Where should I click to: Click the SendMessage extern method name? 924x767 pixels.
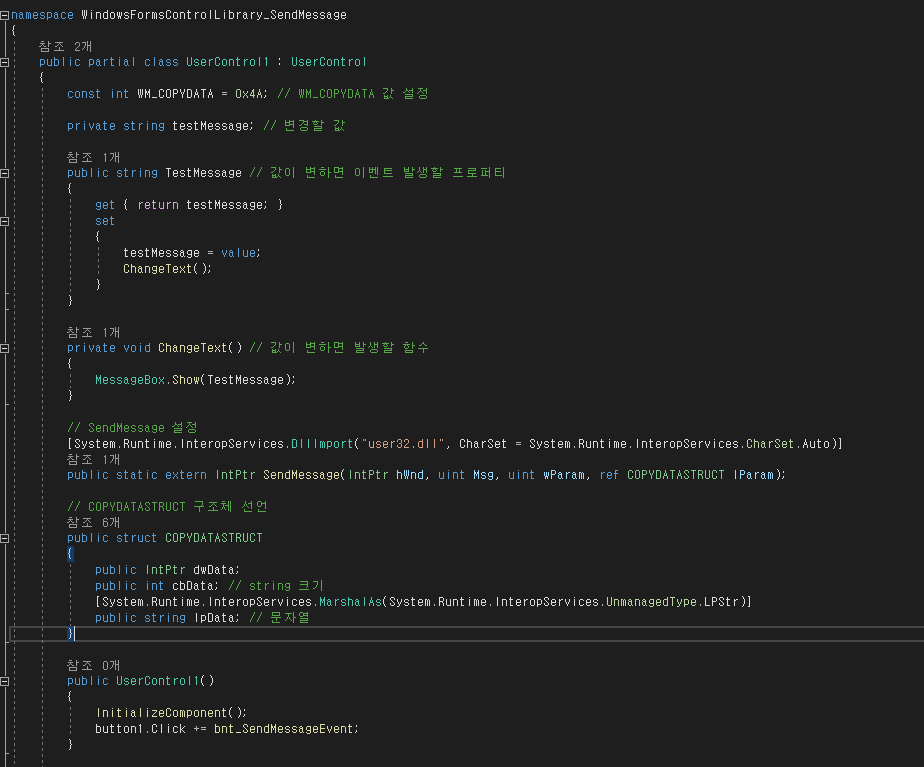coord(302,475)
